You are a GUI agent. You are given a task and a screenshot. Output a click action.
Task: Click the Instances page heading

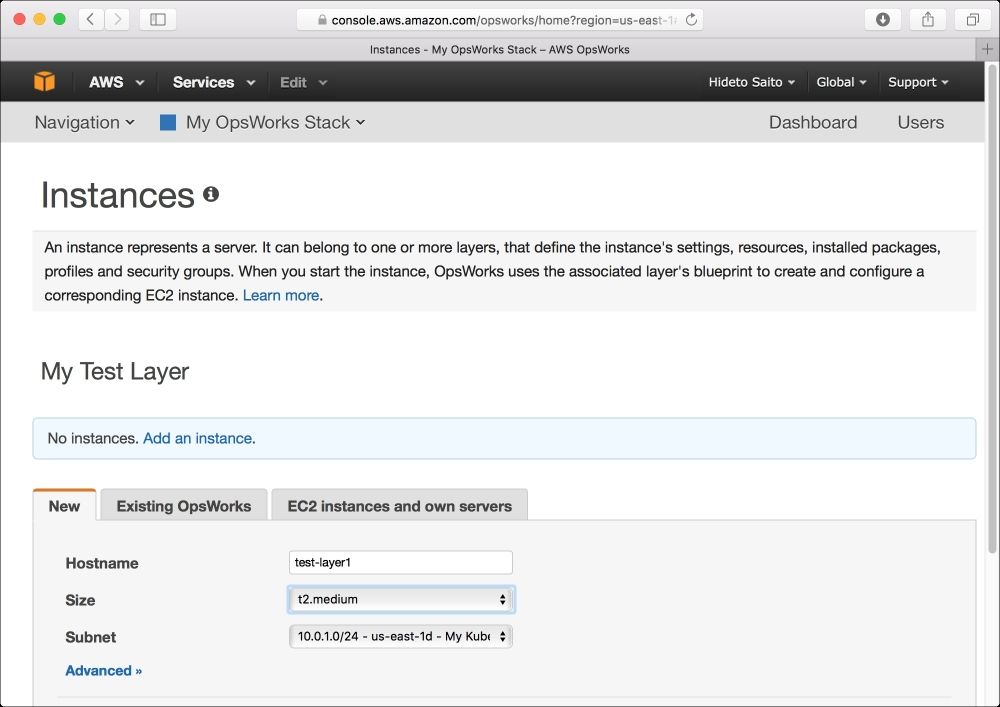tap(117, 194)
